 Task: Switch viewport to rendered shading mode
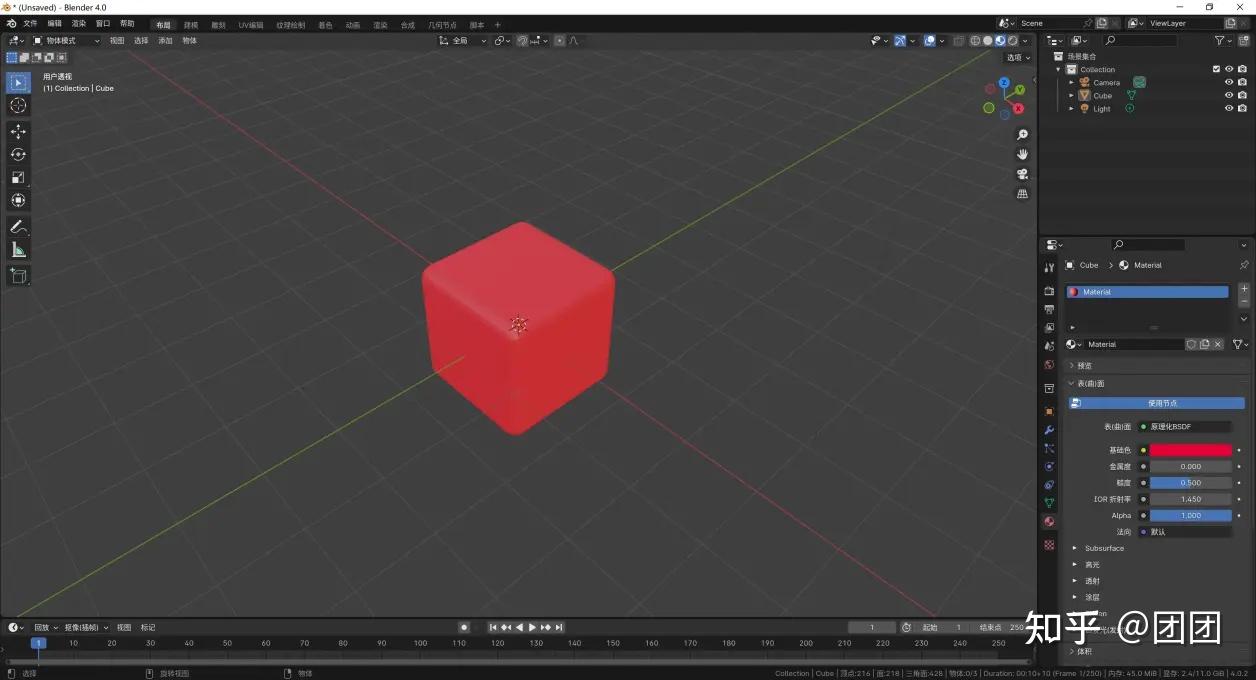1010,40
